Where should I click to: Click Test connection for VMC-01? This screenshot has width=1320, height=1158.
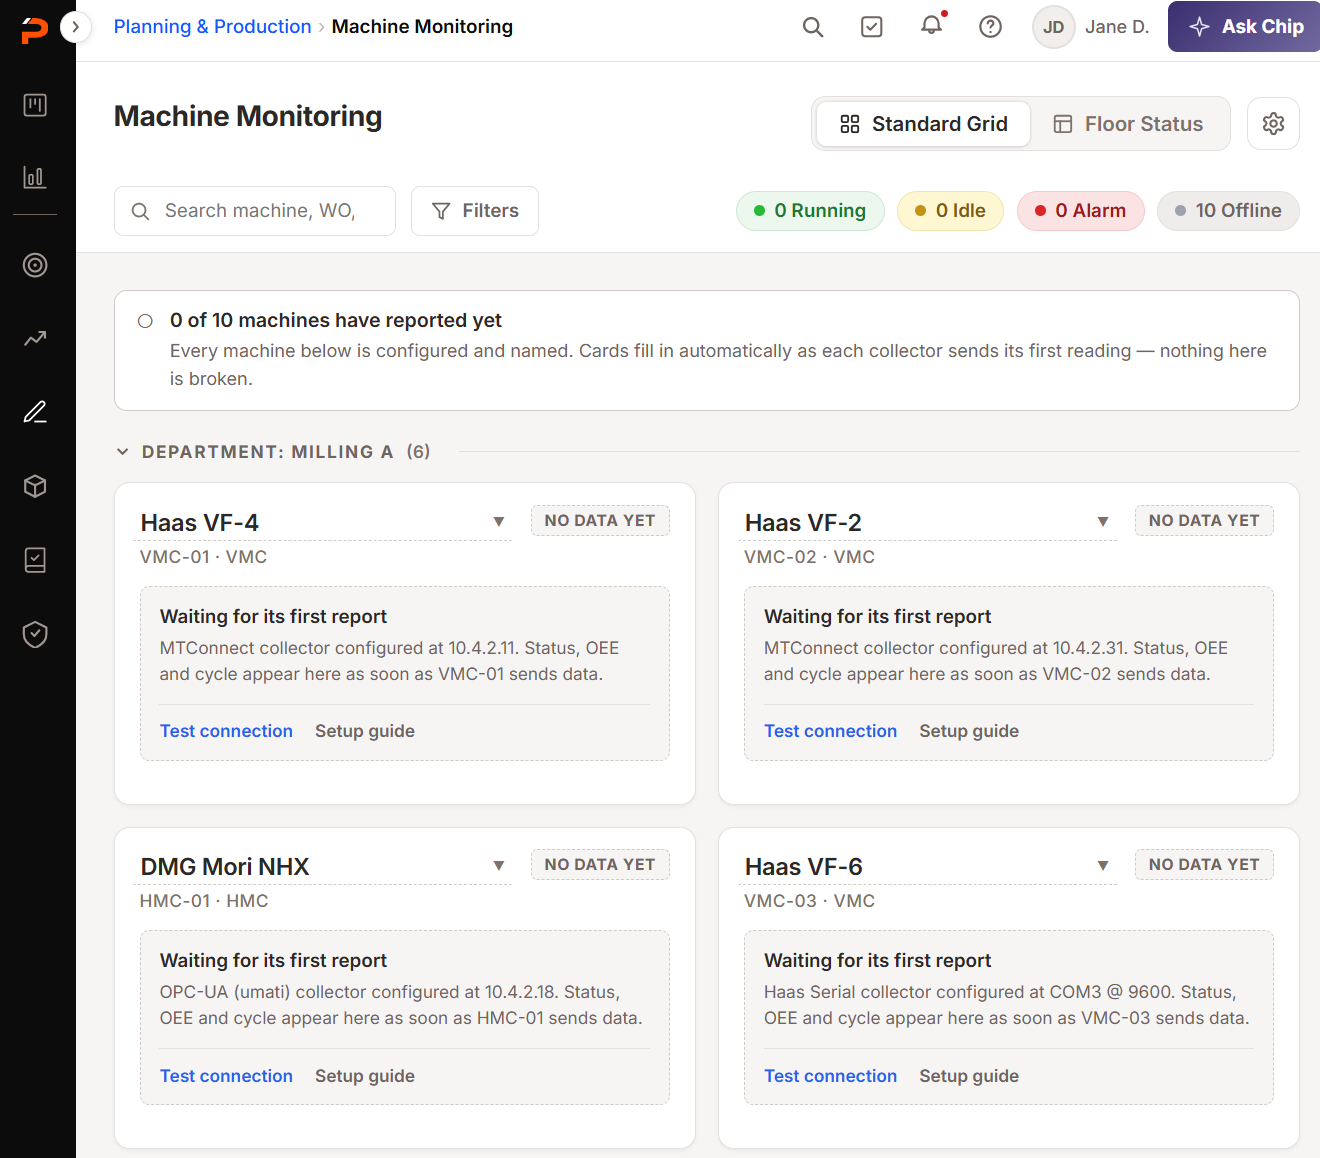pyautogui.click(x=226, y=731)
